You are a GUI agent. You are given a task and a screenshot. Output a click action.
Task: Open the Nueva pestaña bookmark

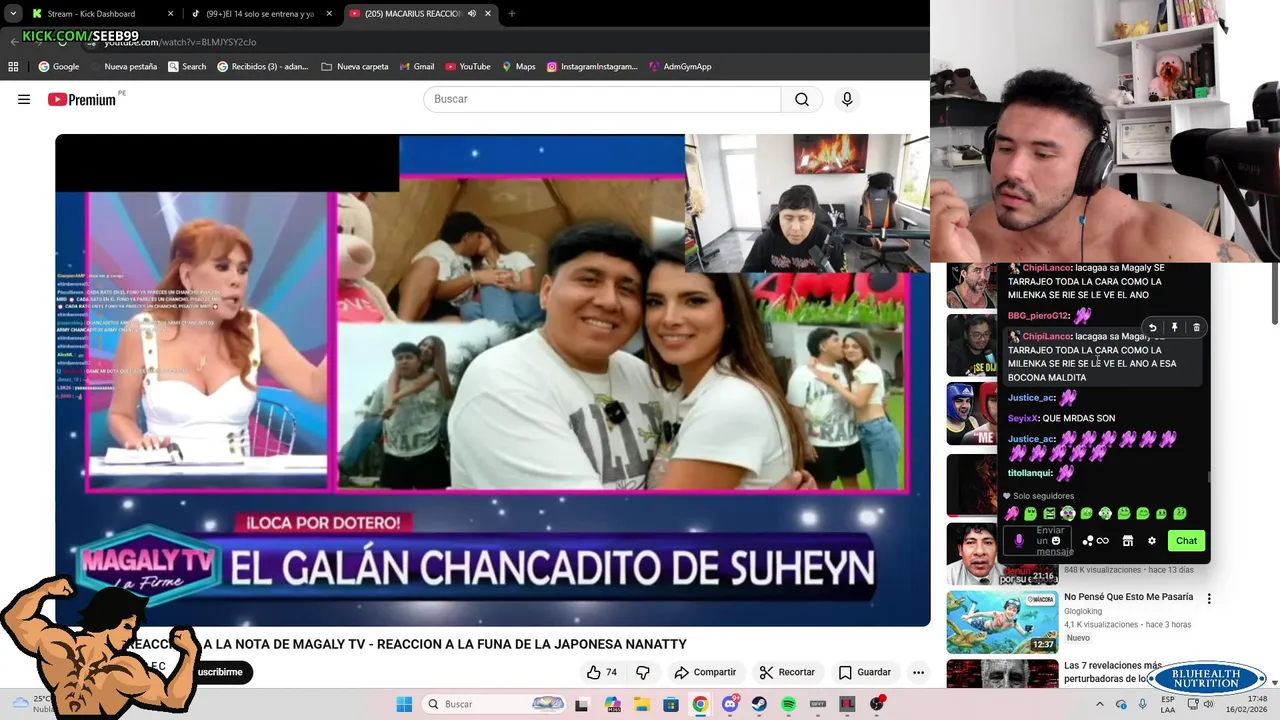click(x=123, y=67)
